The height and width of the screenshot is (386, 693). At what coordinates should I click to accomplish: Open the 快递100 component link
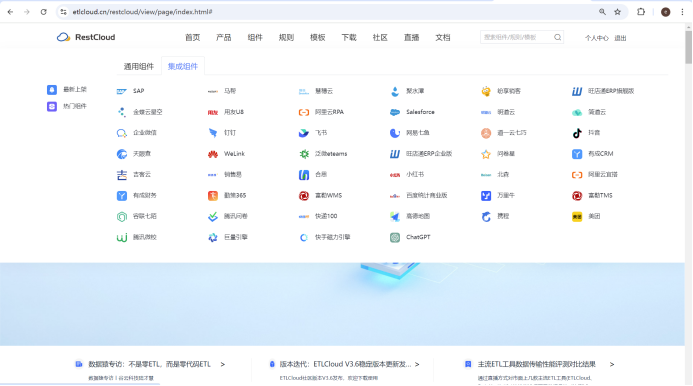click(x=326, y=217)
